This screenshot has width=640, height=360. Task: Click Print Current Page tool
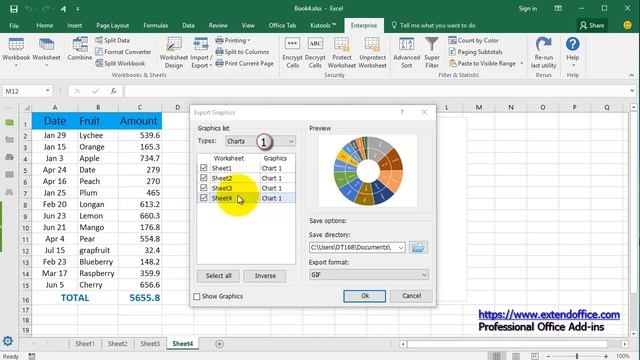(x=244, y=63)
